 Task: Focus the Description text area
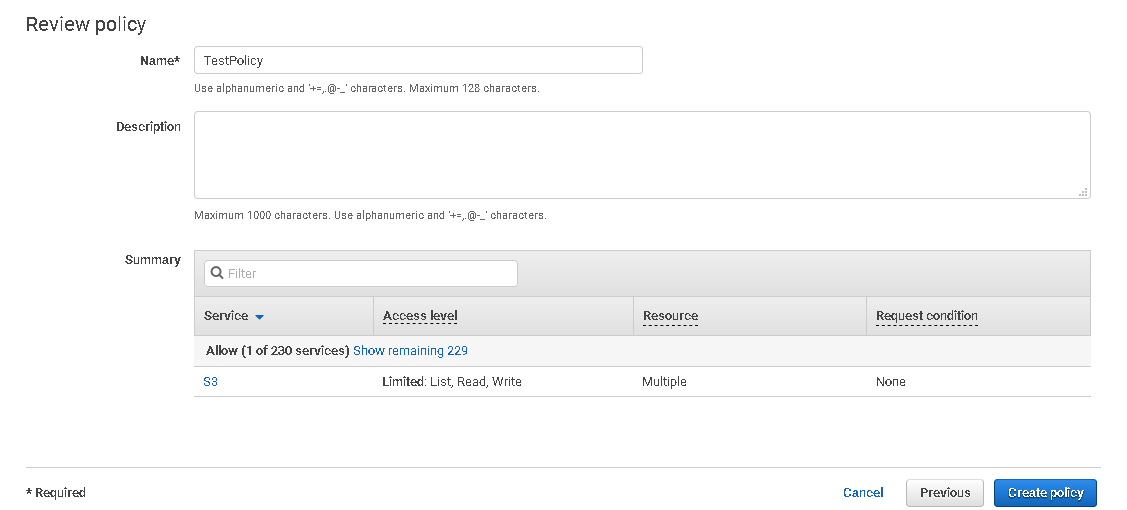pyautogui.click(x=641, y=154)
